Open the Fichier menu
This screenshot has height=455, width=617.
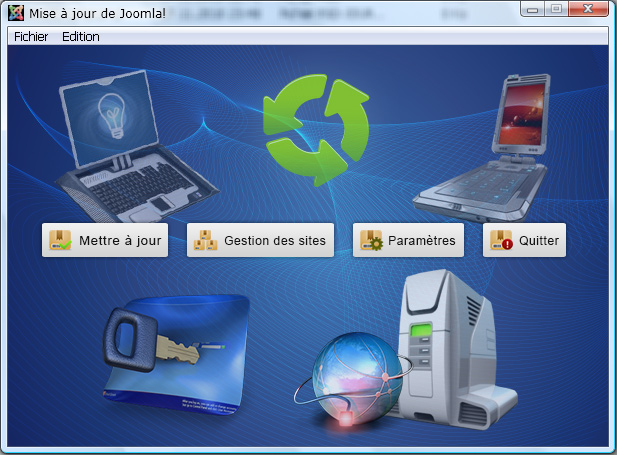click(31, 37)
